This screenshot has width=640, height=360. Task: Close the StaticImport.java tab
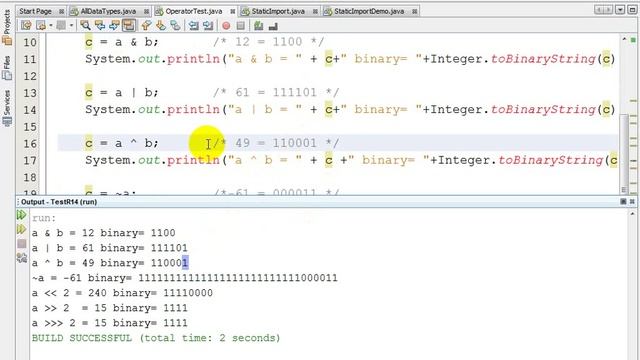click(x=315, y=12)
